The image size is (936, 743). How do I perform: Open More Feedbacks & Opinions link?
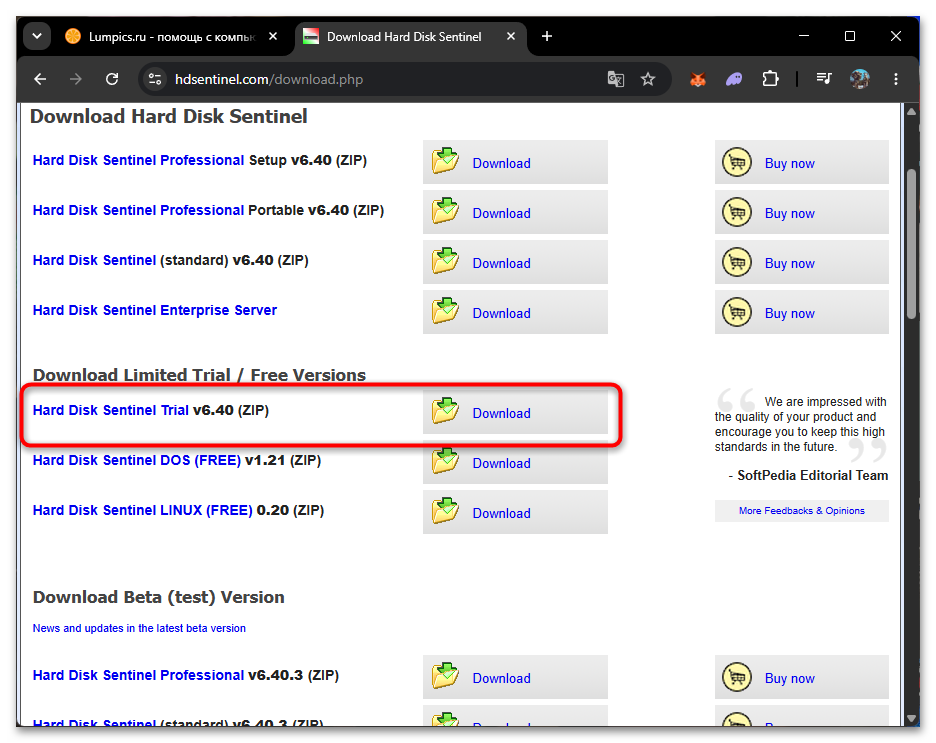click(802, 511)
